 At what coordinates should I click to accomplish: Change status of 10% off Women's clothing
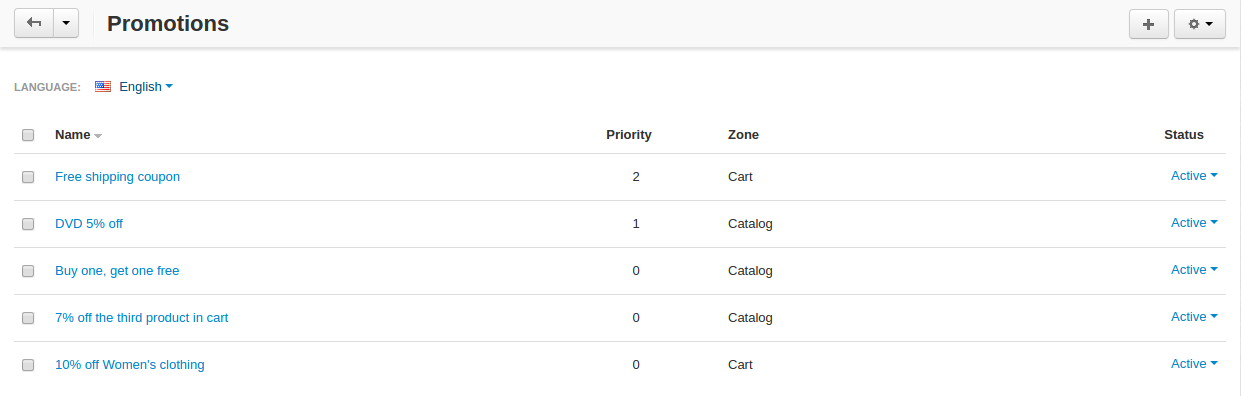pyautogui.click(x=1194, y=364)
